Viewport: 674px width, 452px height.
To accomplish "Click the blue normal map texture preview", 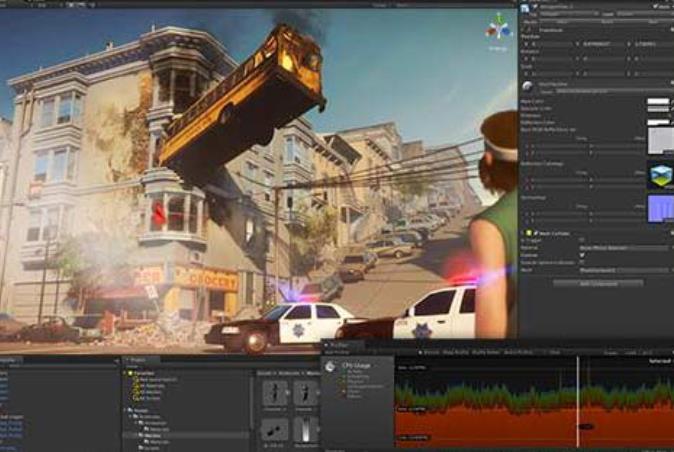I will click(659, 209).
